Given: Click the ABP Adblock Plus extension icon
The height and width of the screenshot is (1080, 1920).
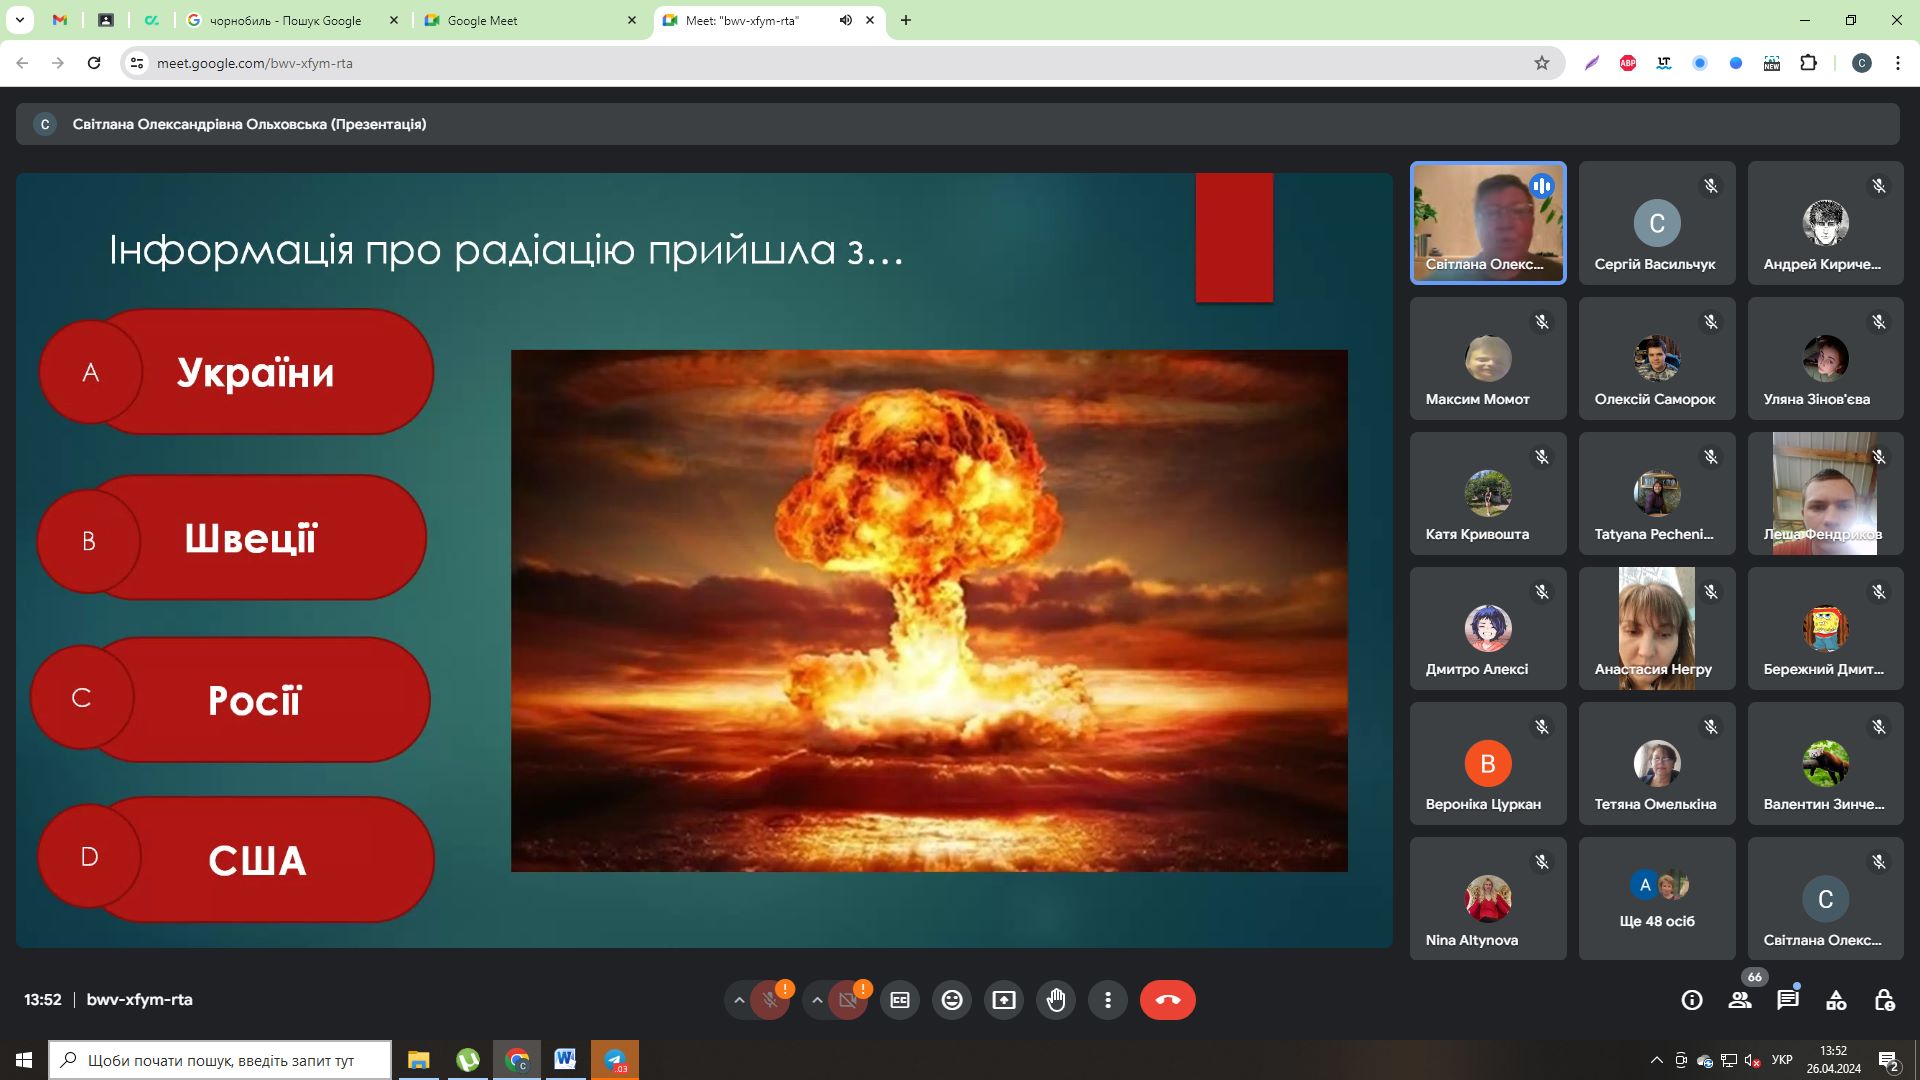Looking at the screenshot, I should (x=1628, y=63).
